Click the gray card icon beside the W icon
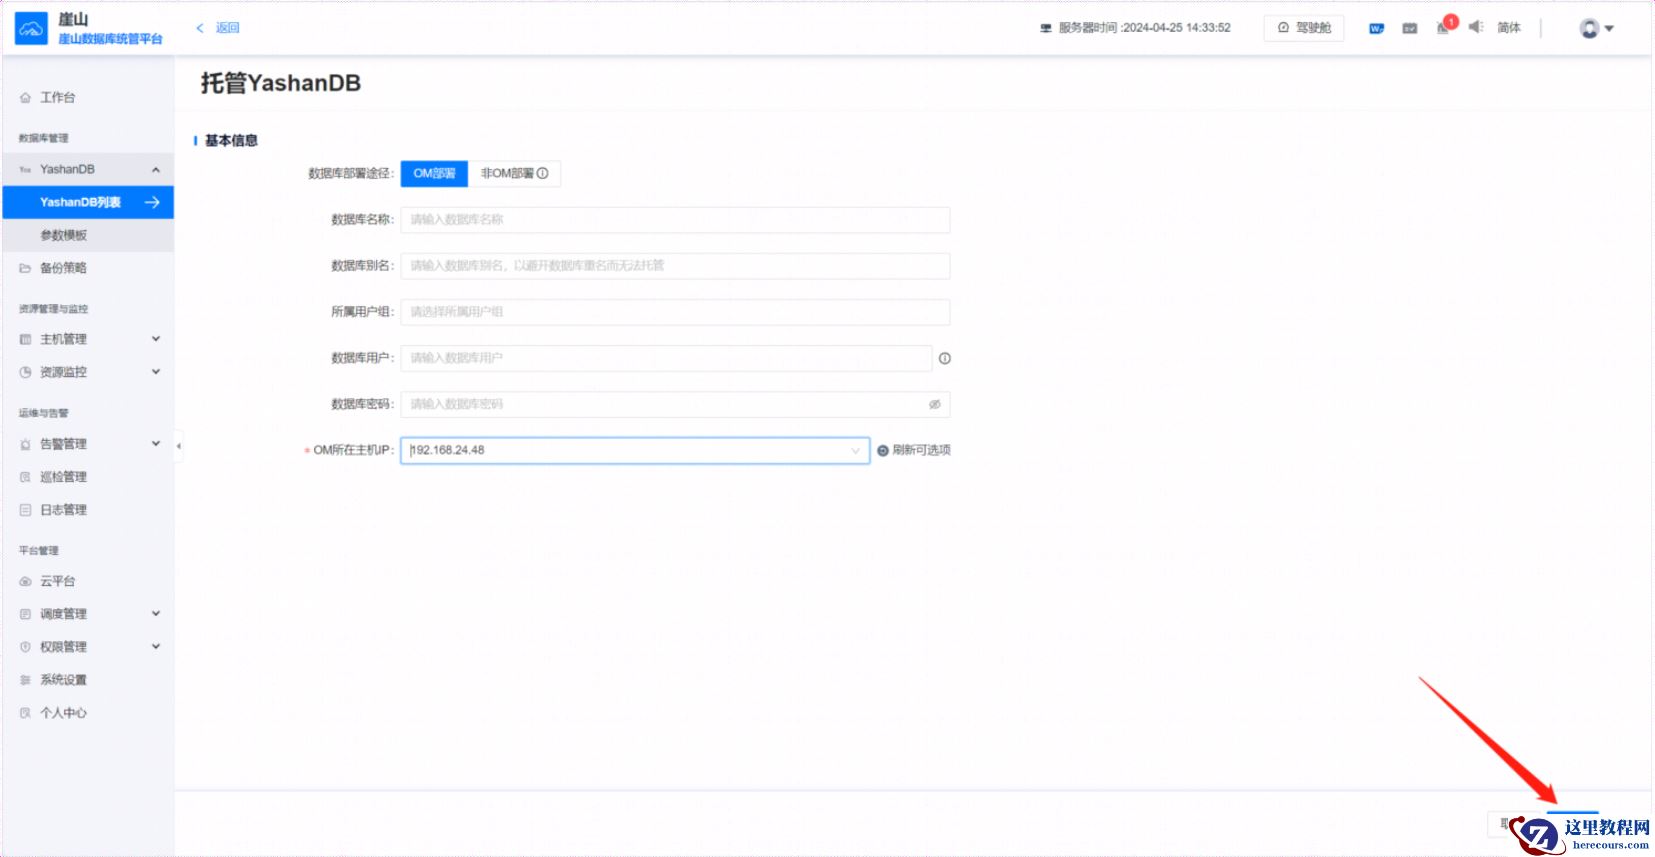This screenshot has width=1655, height=857. click(1410, 28)
